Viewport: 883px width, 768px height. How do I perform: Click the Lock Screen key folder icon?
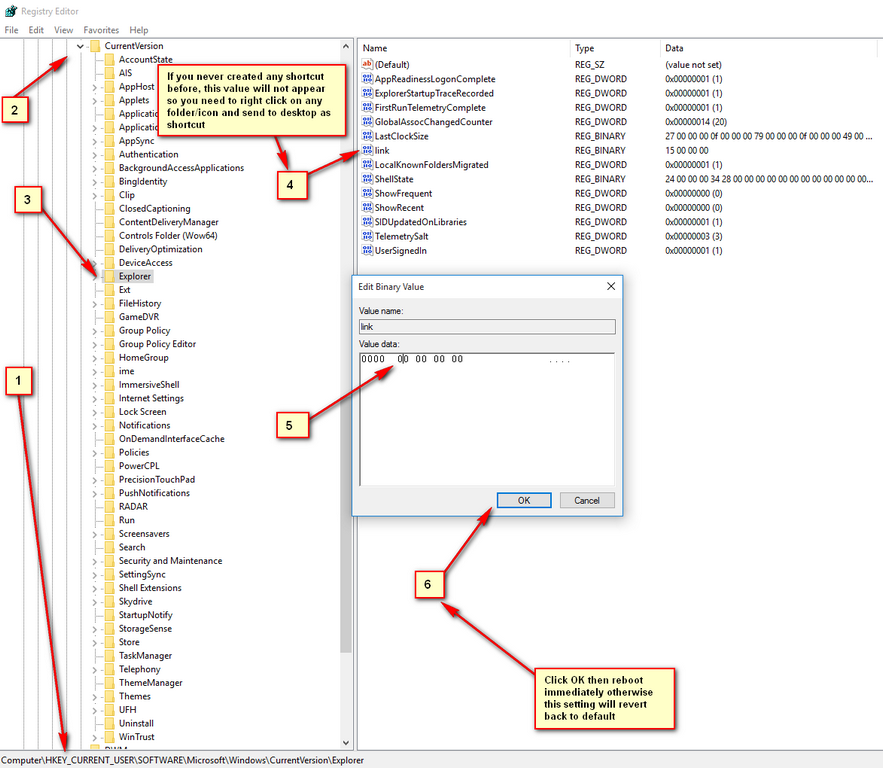tap(109, 412)
